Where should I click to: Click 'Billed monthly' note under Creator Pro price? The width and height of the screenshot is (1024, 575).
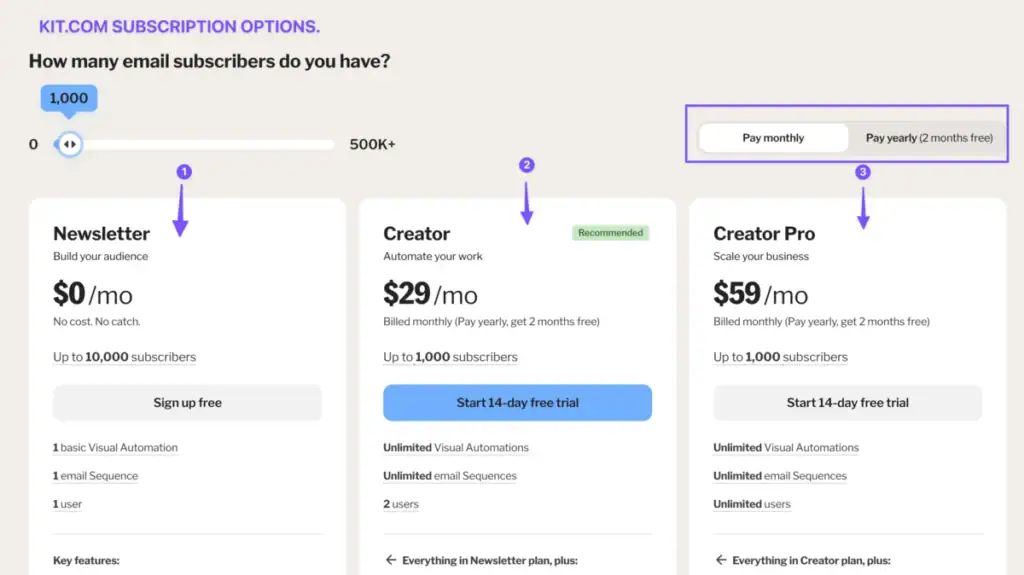point(822,321)
